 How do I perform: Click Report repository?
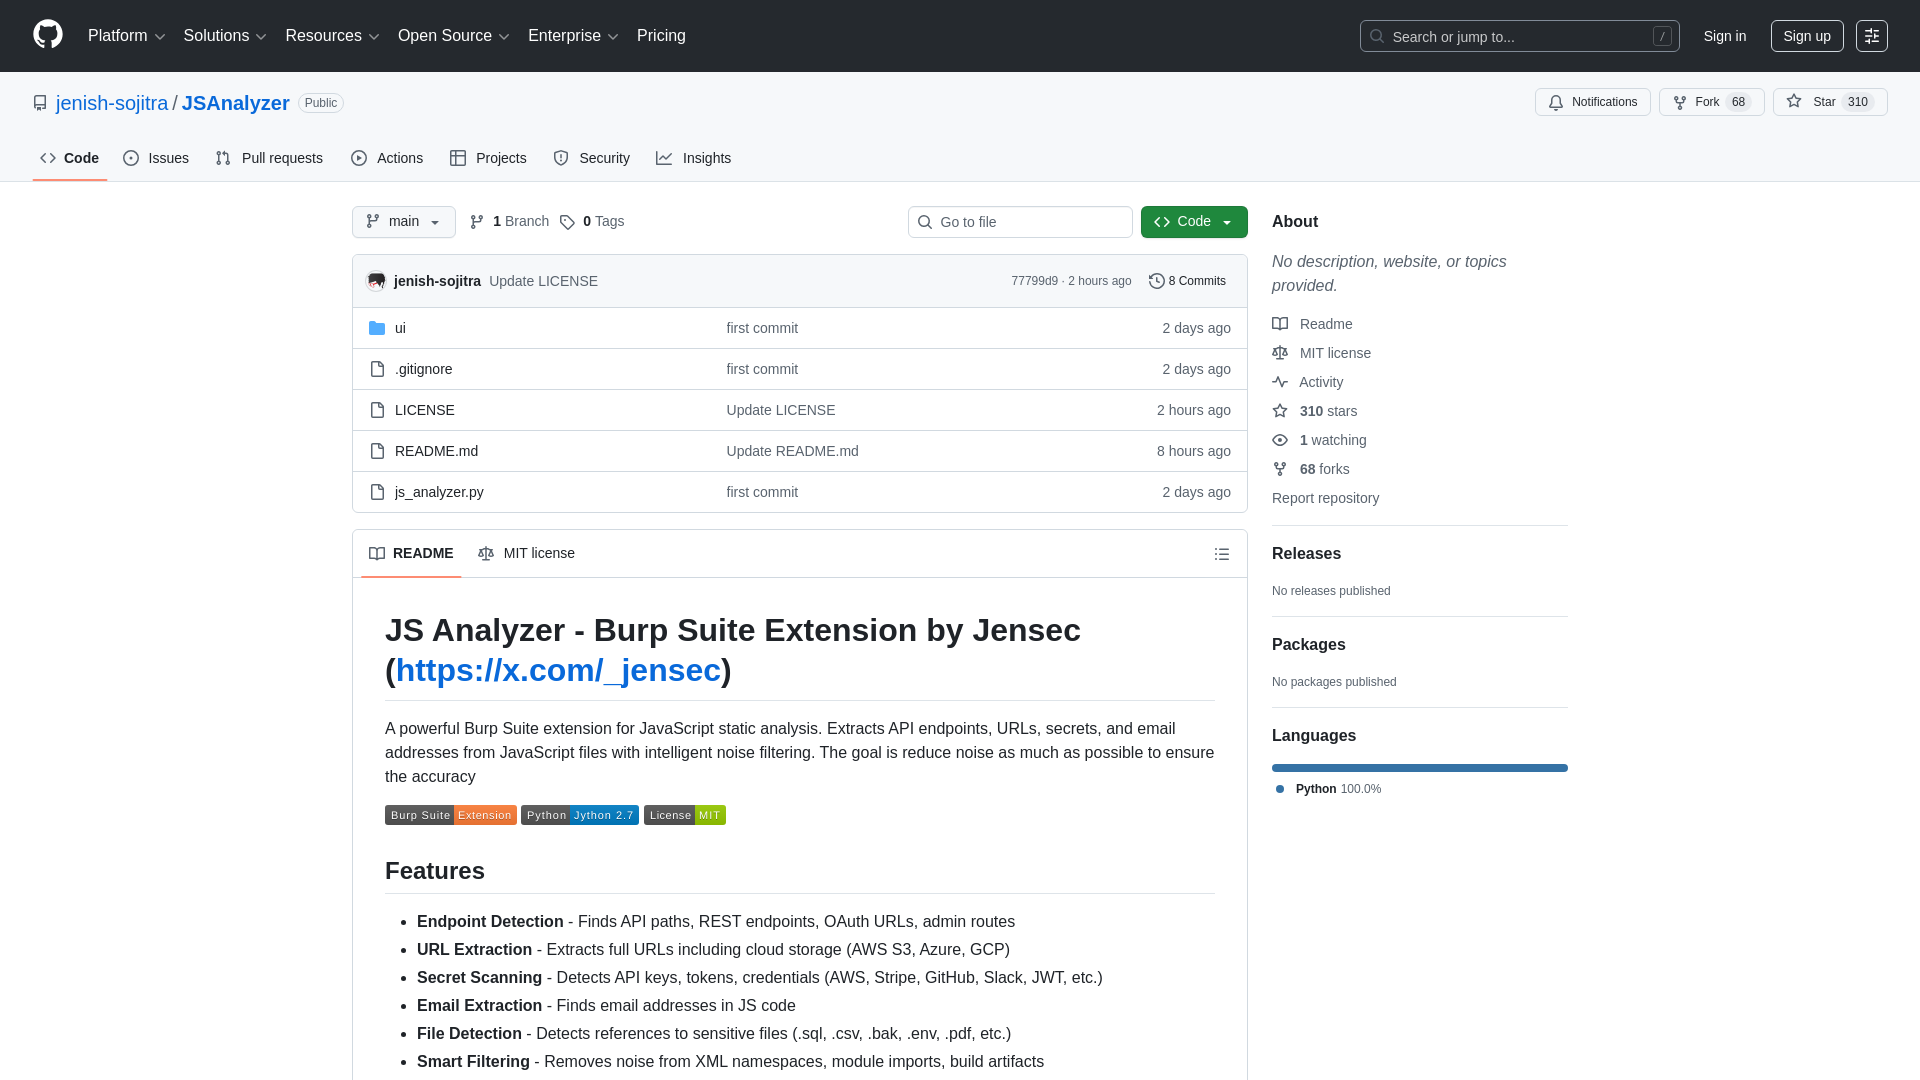(x=1325, y=498)
